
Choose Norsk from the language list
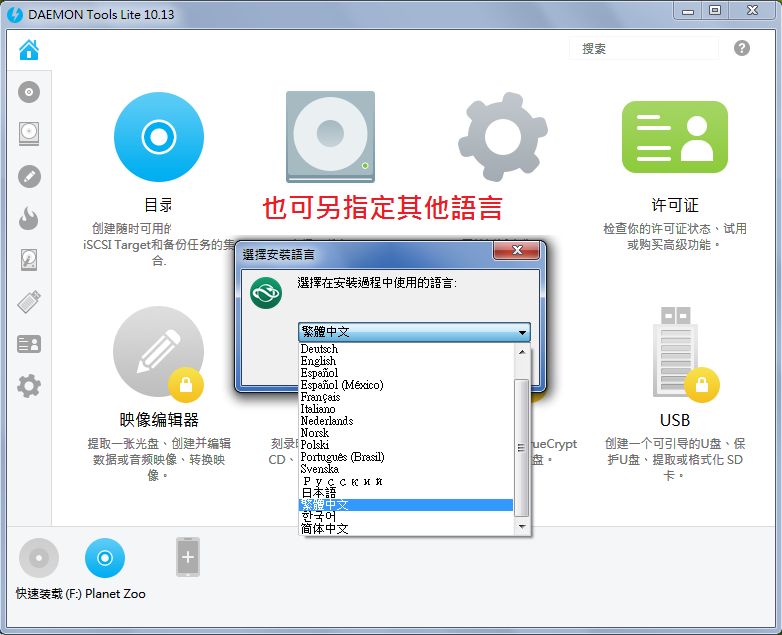pyautogui.click(x=406, y=432)
